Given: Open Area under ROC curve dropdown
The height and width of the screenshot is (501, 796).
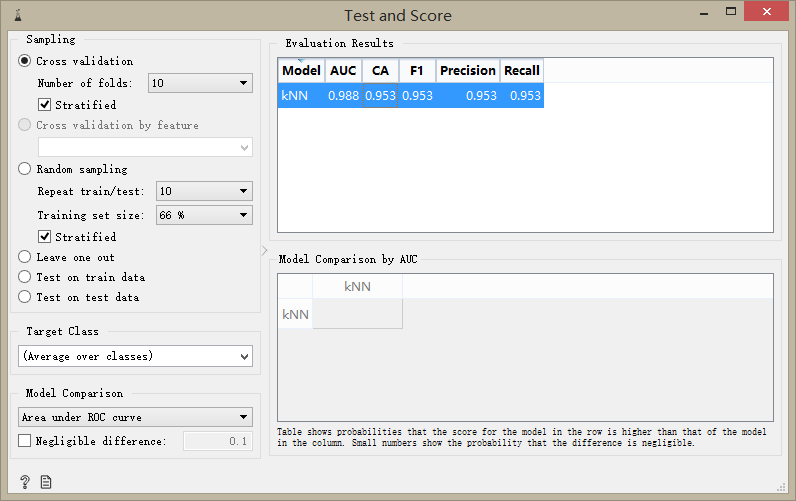Looking at the screenshot, I should pos(135,417).
